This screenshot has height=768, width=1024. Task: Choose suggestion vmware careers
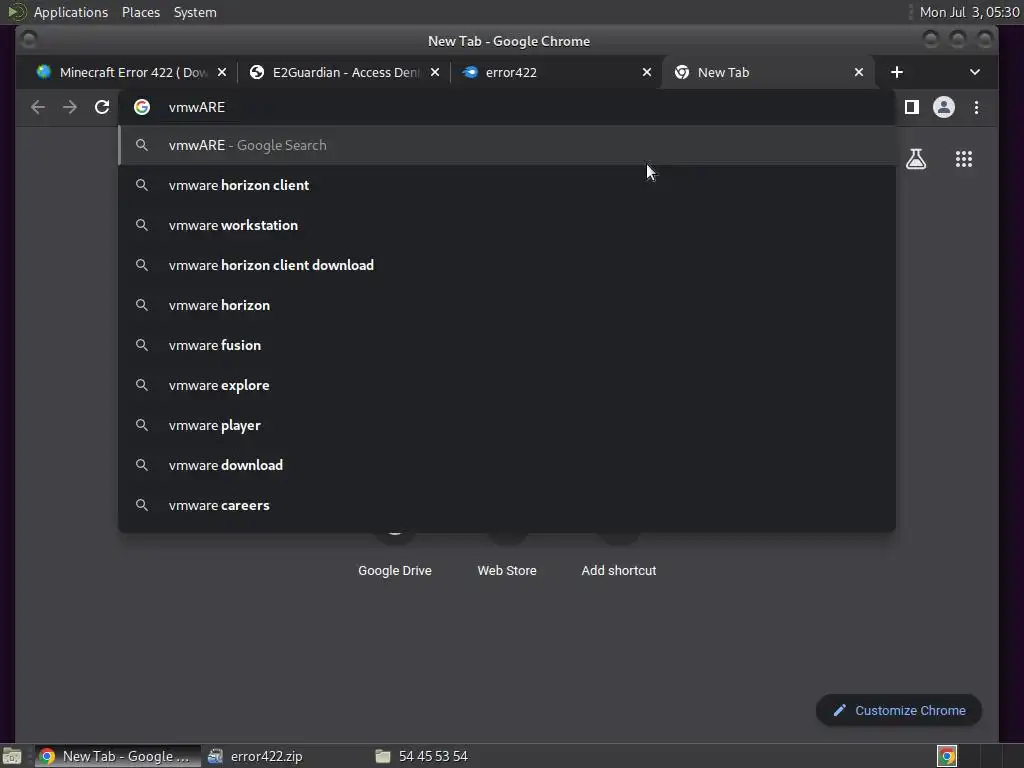point(506,505)
